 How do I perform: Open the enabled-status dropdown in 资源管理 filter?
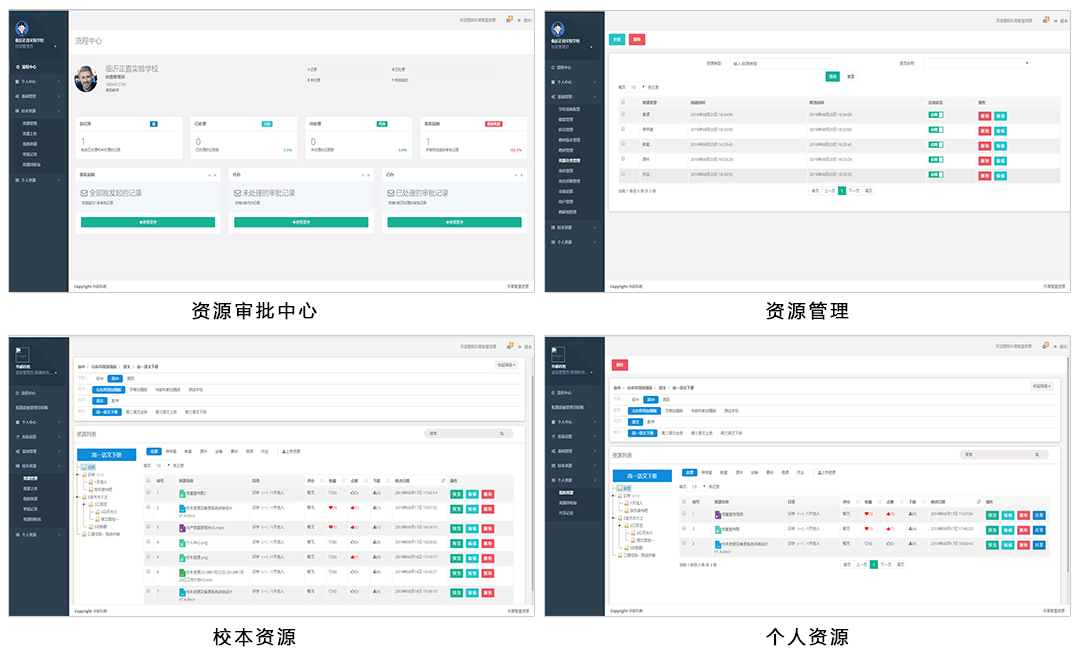point(977,63)
